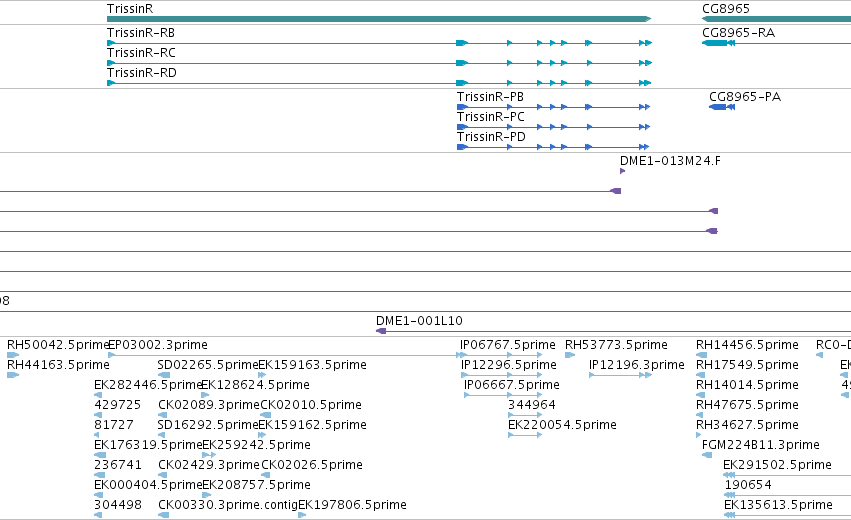Click contig CK00330.3prime.contig
This screenshot has width=851, height=520.
point(228,506)
